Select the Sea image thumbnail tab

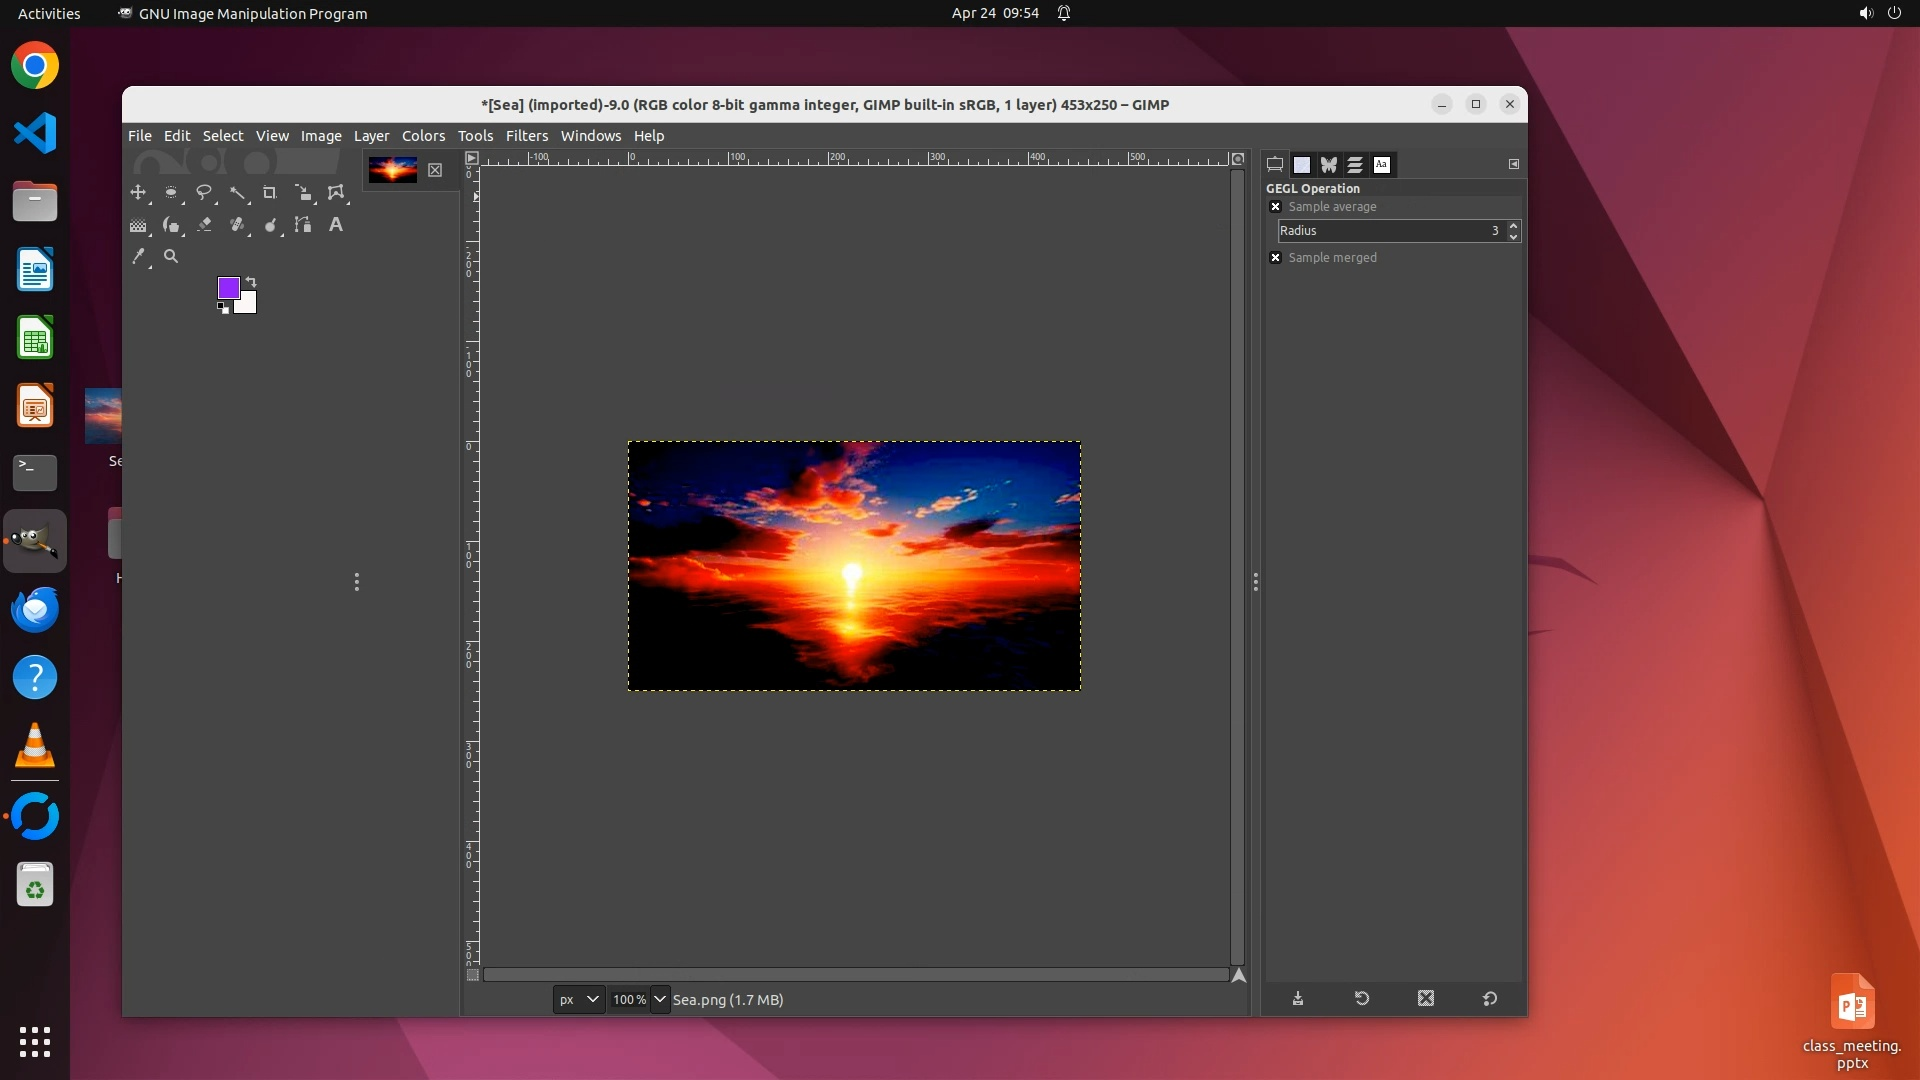393,170
